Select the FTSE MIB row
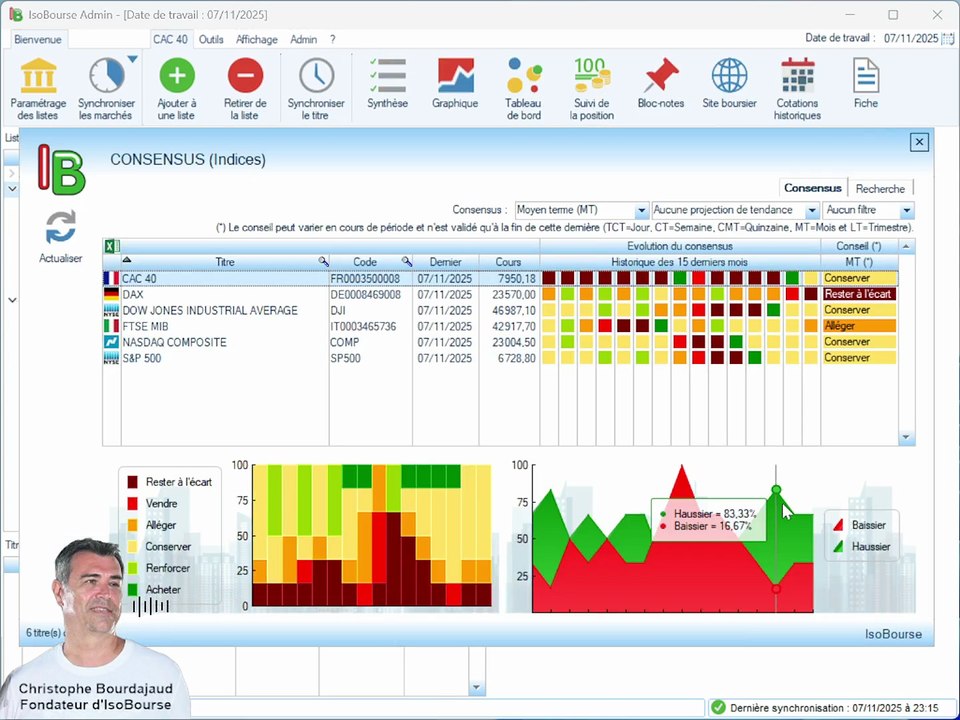 click(499, 326)
